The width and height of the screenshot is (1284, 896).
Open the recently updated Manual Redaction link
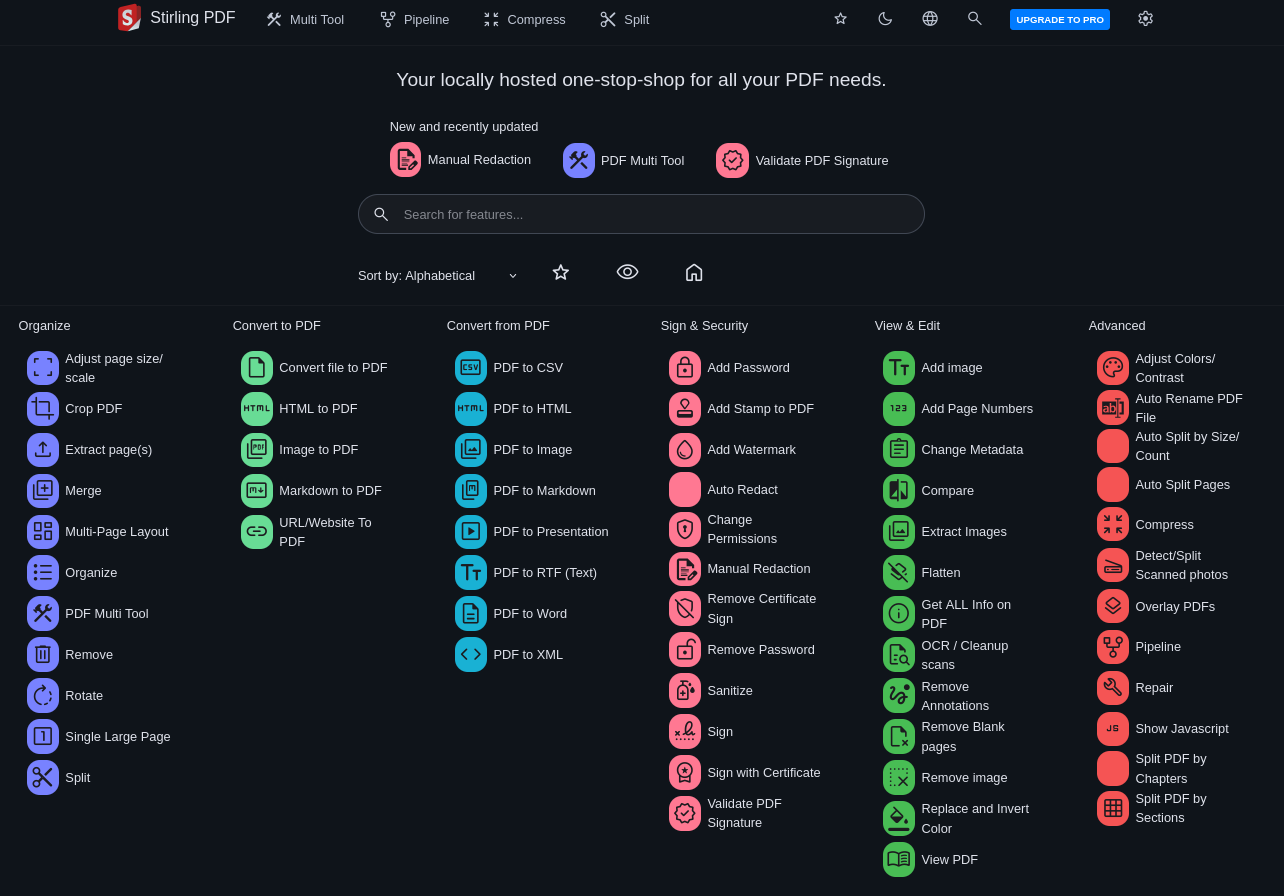tap(460, 160)
